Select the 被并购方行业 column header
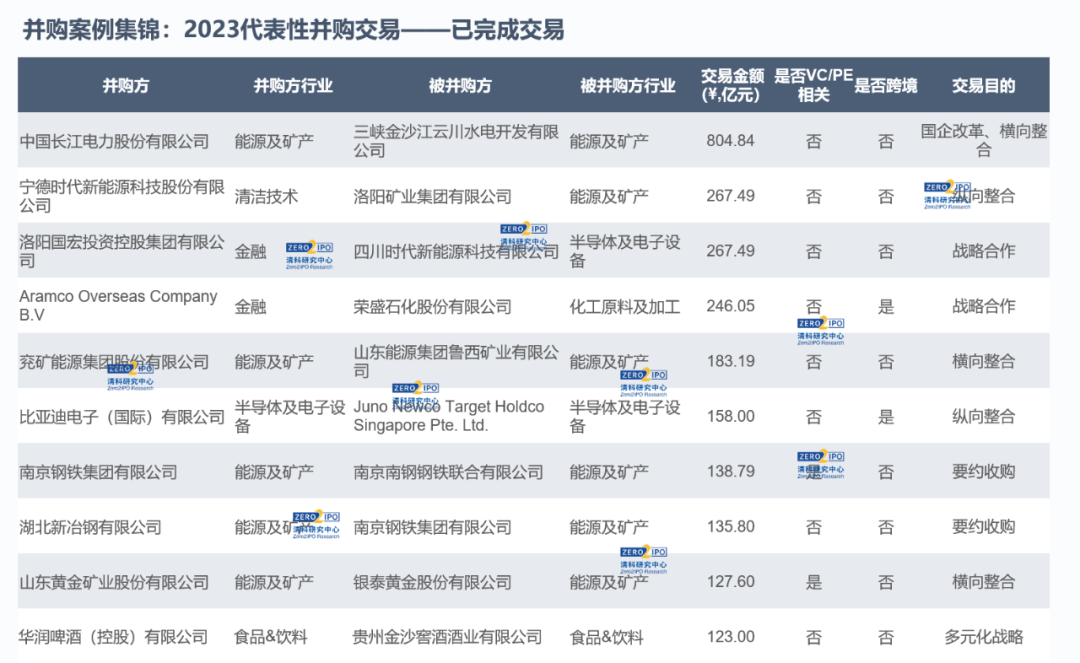The width and height of the screenshot is (1080, 663). tap(627, 86)
